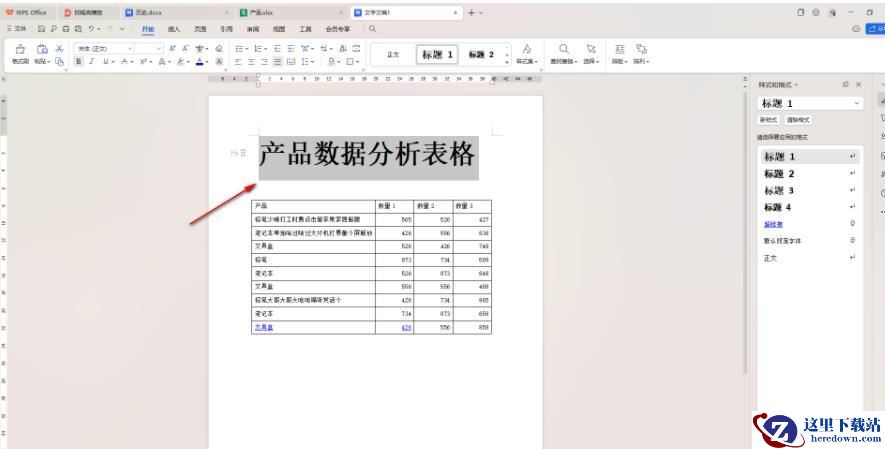Click the Save icon in quick access bar
This screenshot has width=885, height=449.
point(41,29)
